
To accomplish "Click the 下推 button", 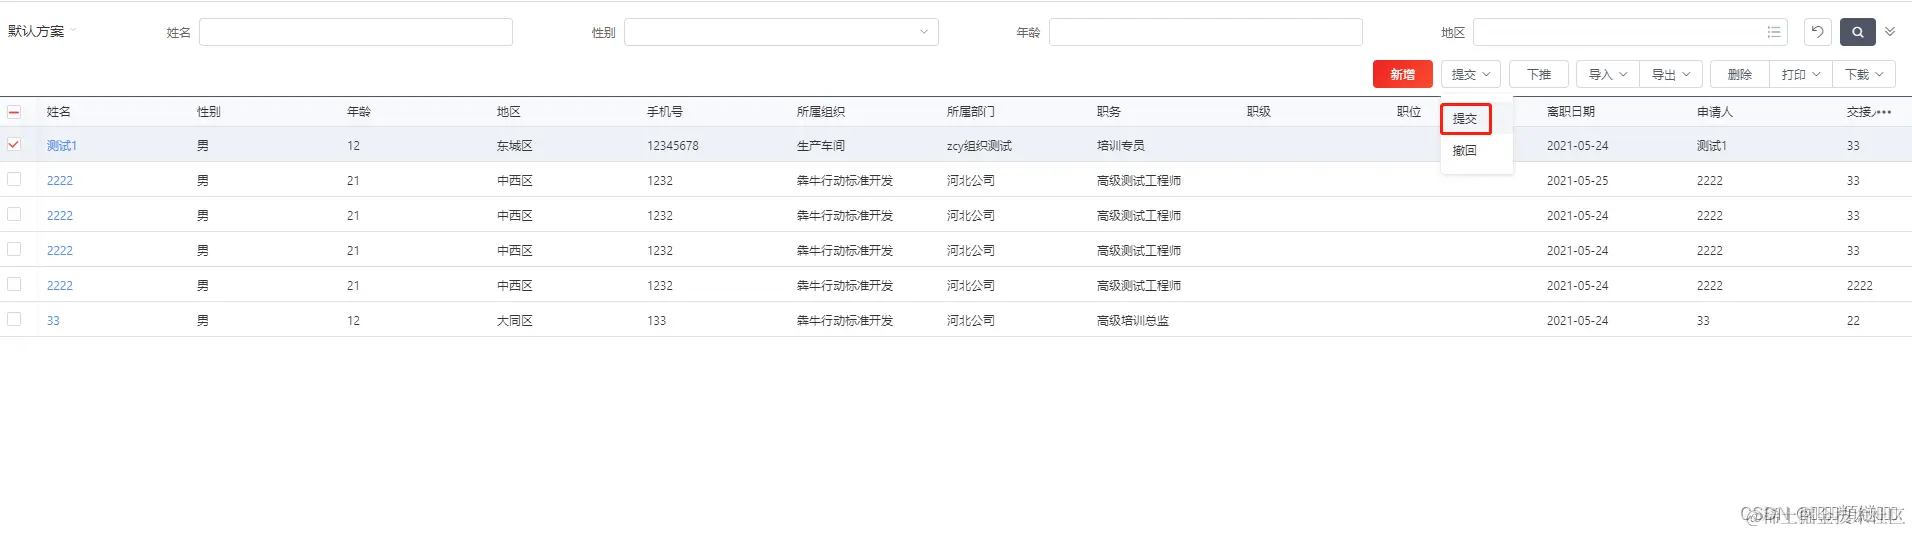I will point(1539,74).
